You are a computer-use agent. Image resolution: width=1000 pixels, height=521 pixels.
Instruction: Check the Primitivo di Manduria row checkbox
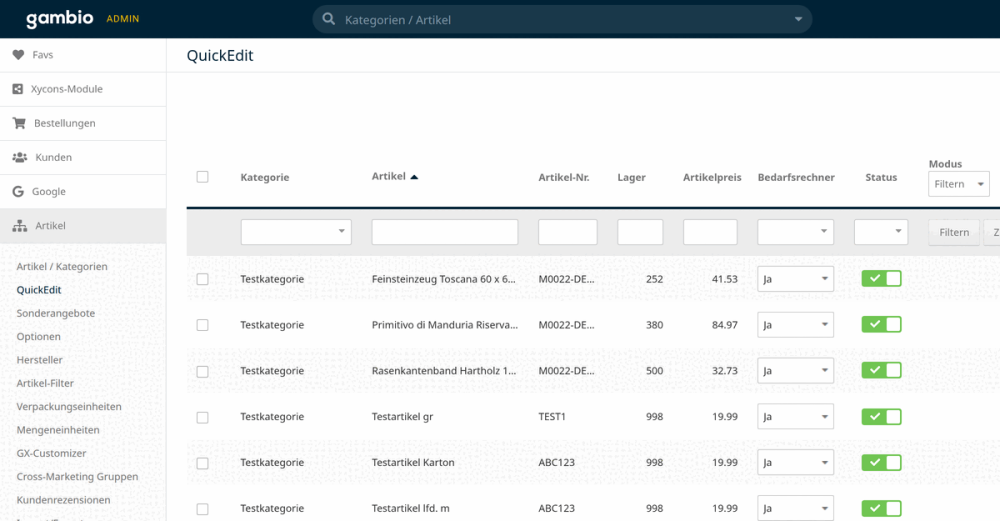202,325
